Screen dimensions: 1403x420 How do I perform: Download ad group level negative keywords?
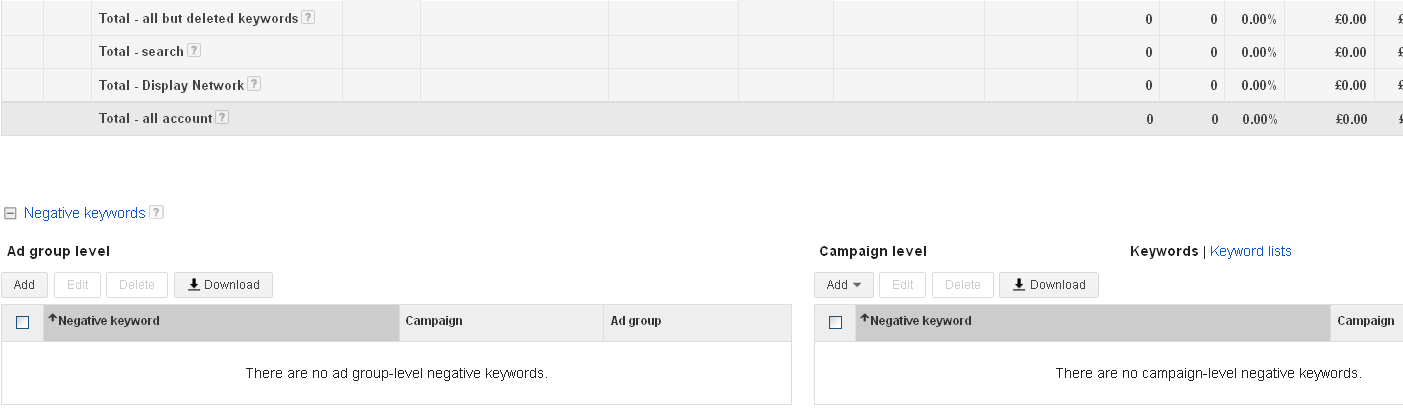tap(223, 285)
